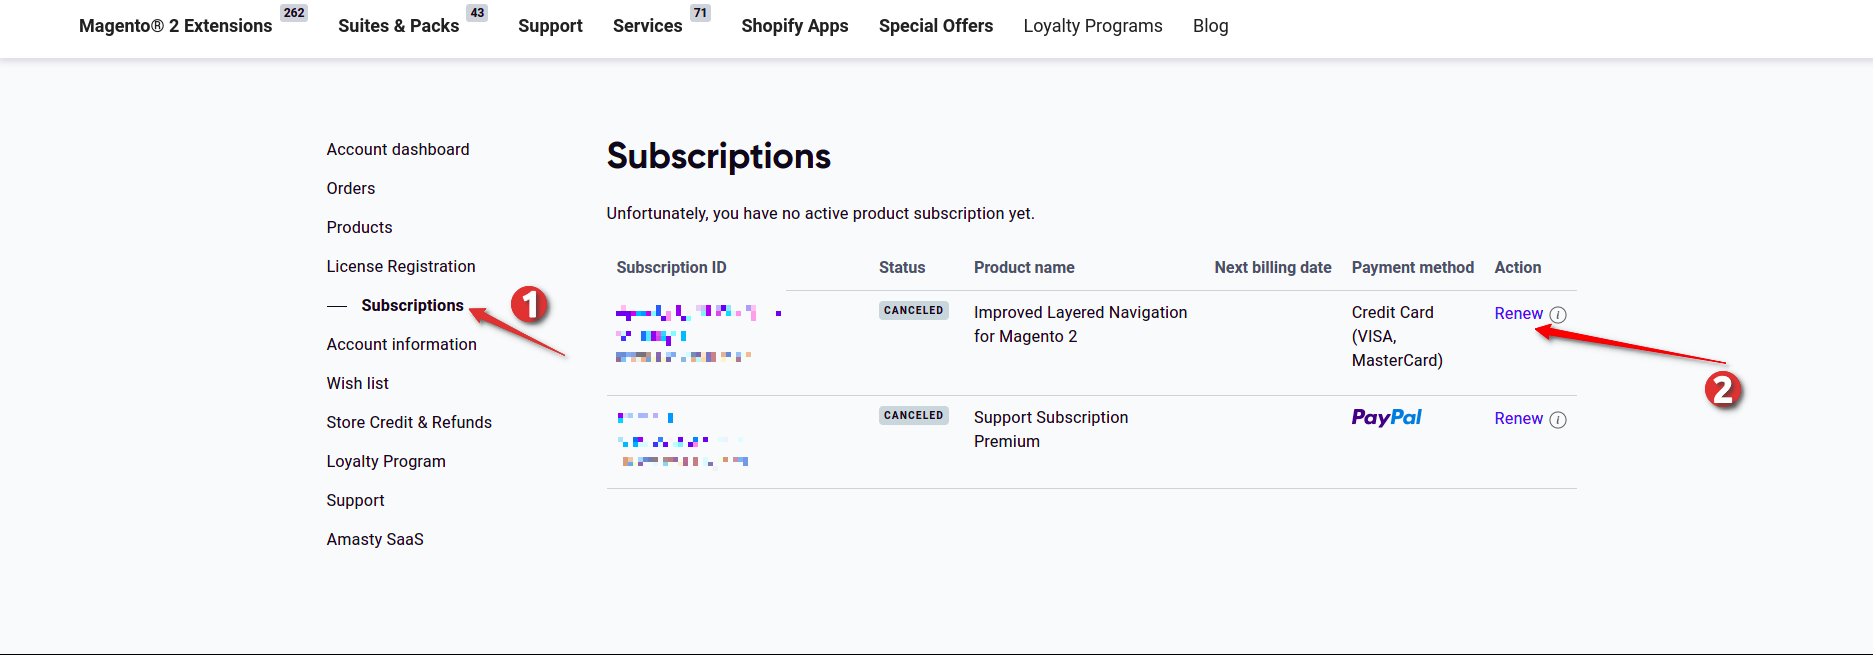Screen dimensions: 1873x655
Task: Open Support in account sidebar
Action: (355, 500)
